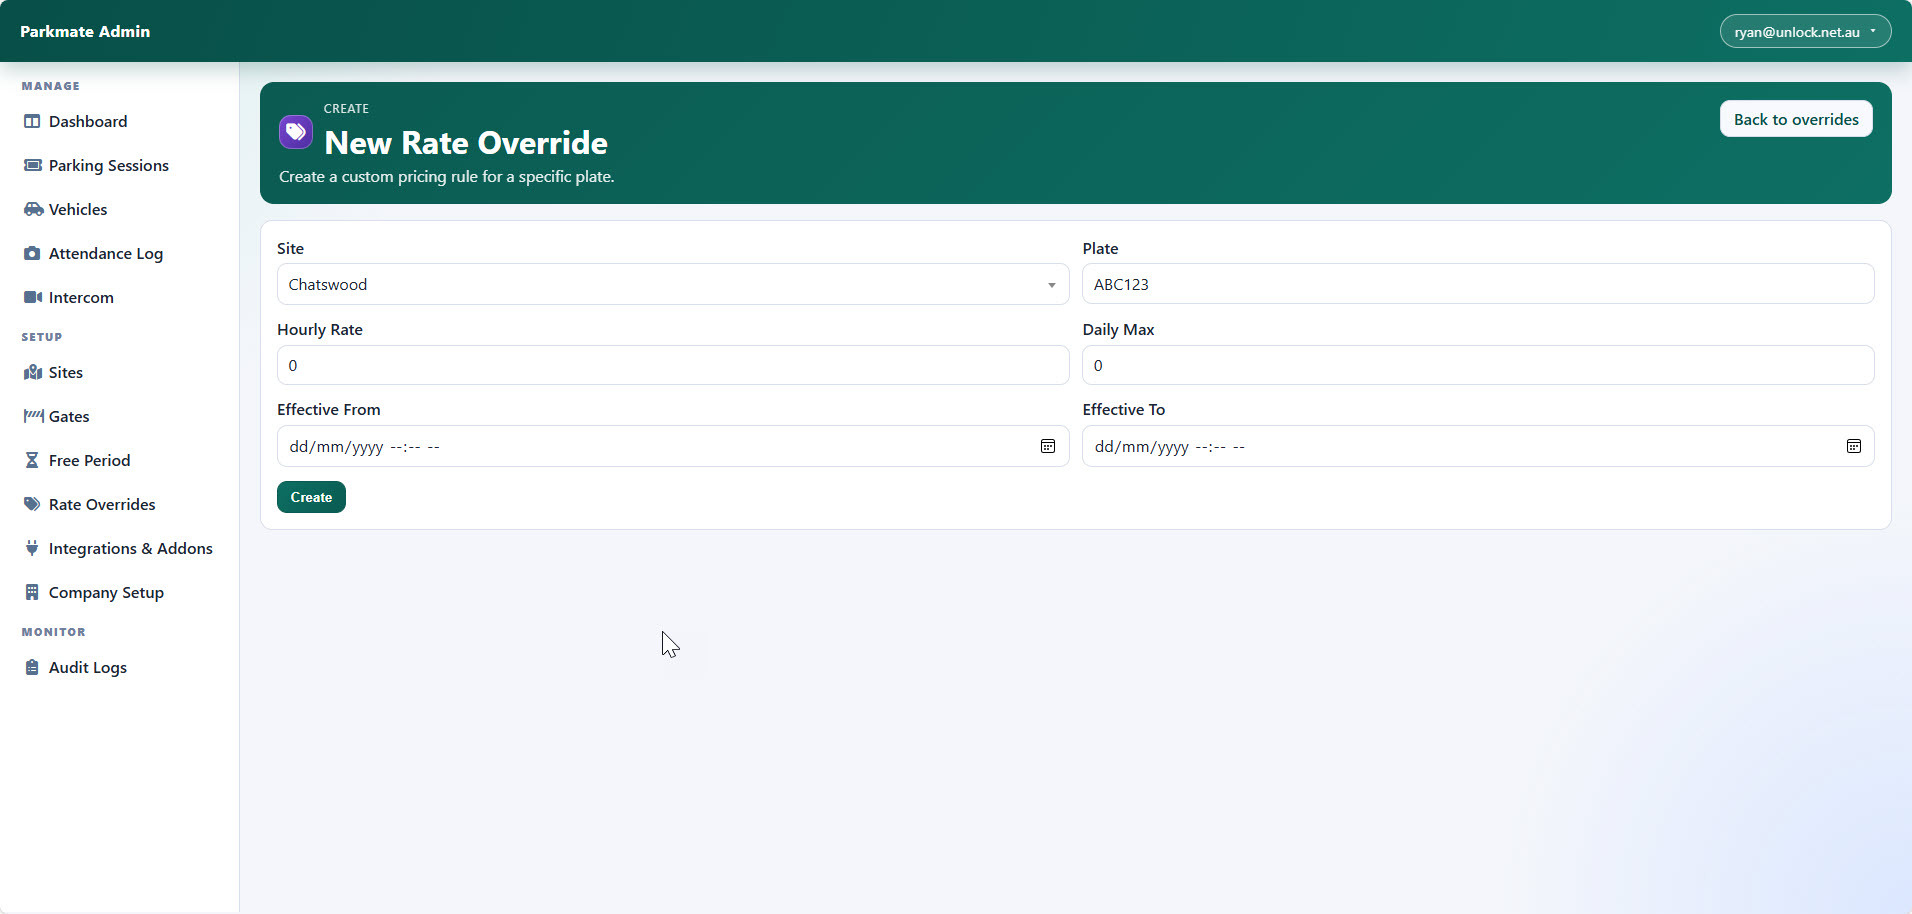Click the Intercom video icon
The width and height of the screenshot is (1912, 914).
tap(33, 298)
